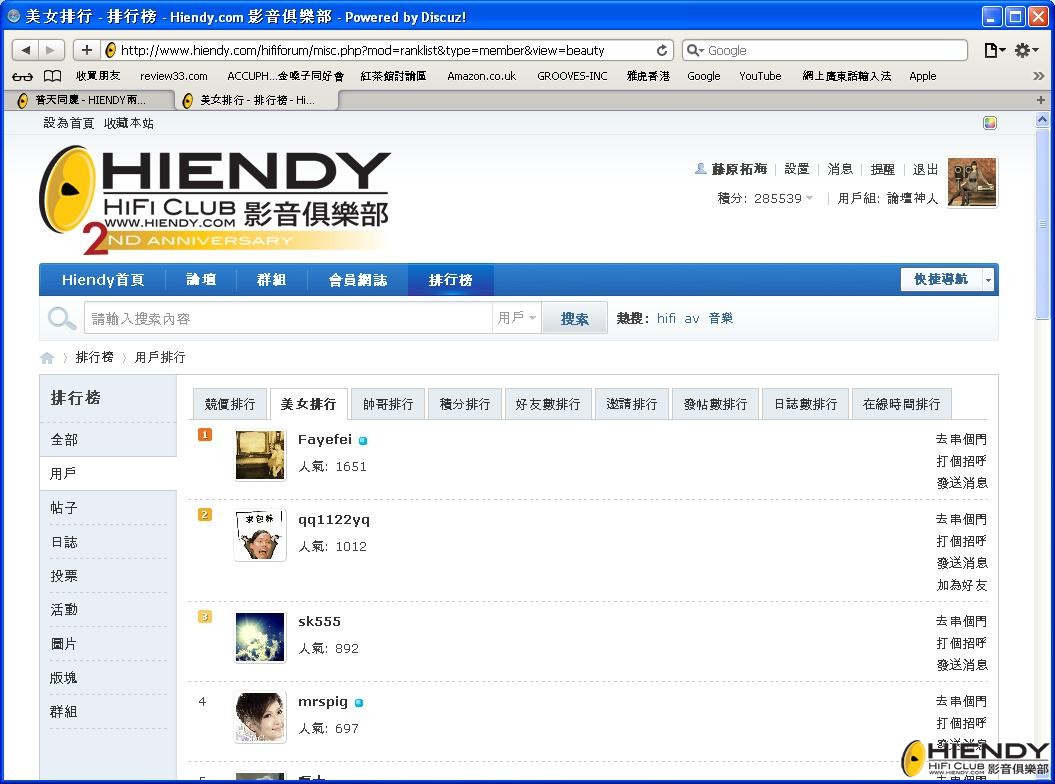Click 加為好友 to friend qq1122yq

click(x=962, y=585)
